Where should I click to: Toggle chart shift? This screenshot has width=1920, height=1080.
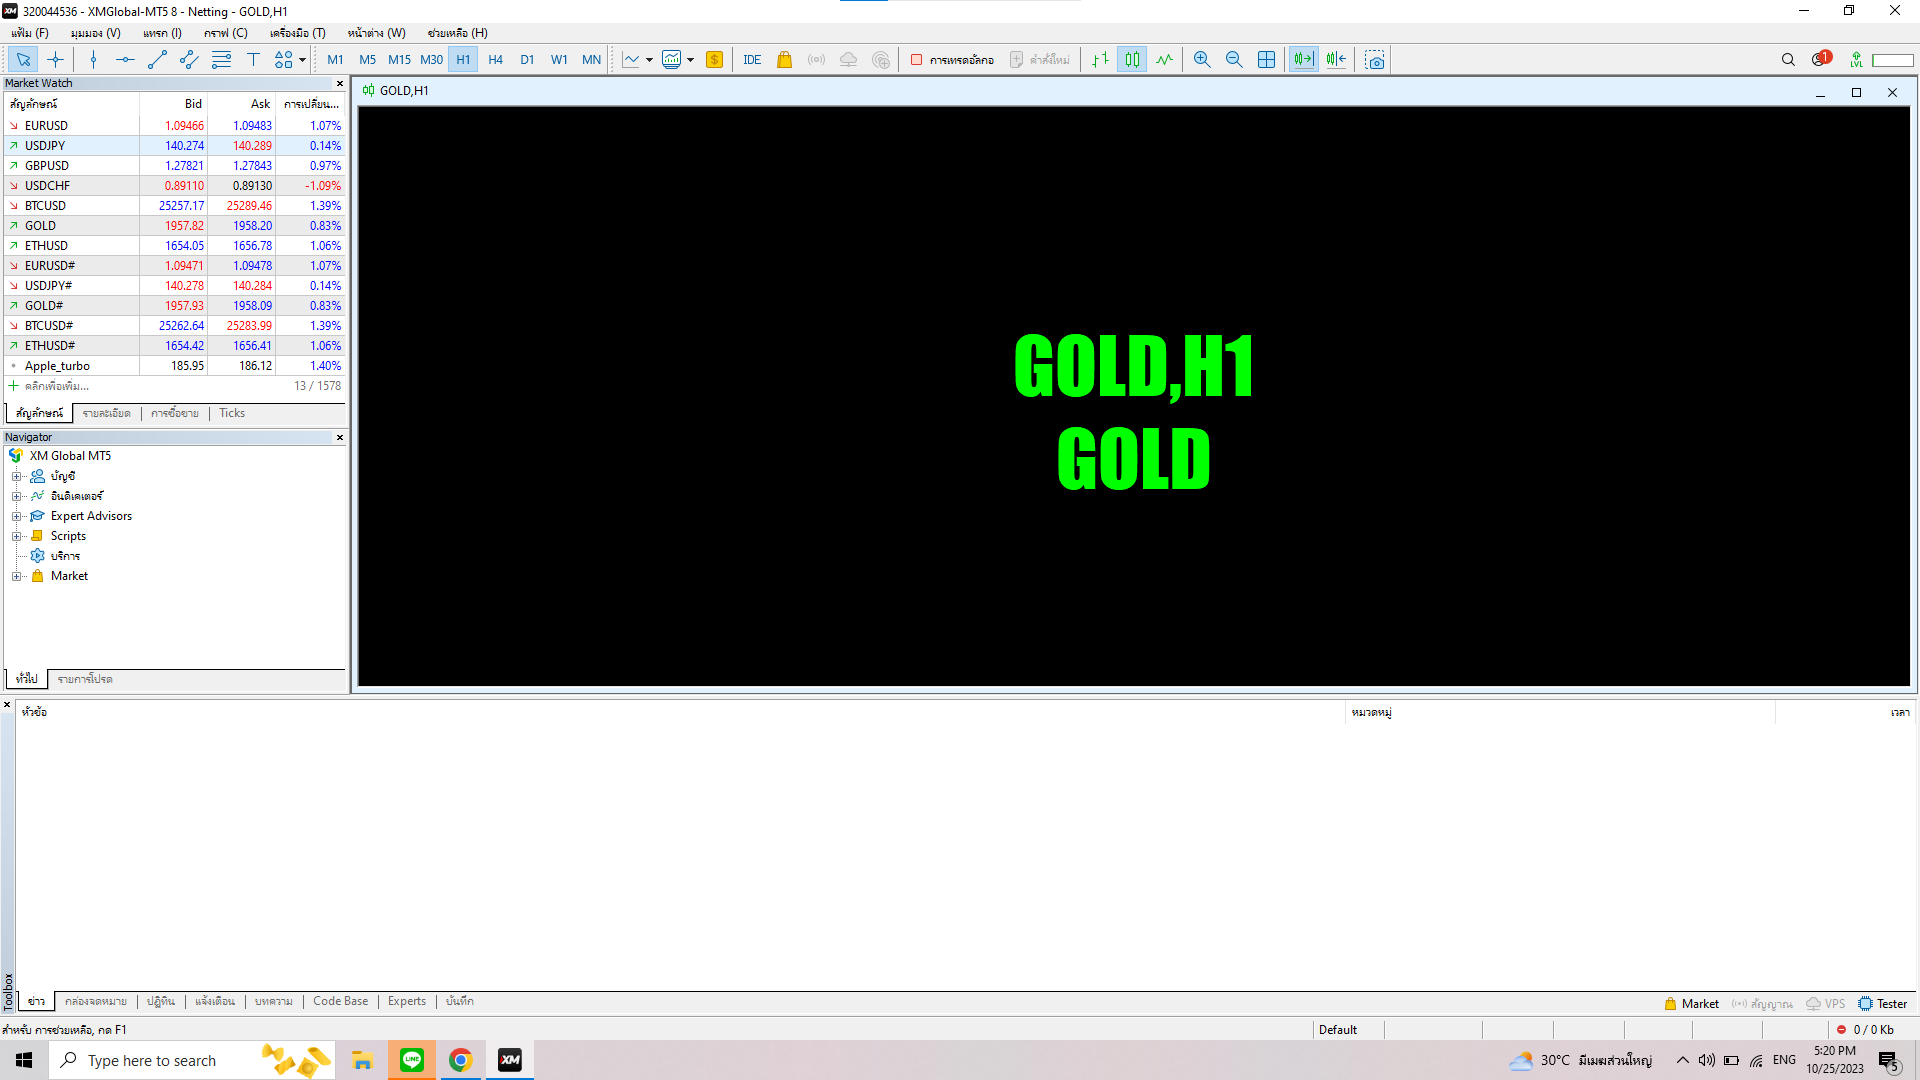tap(1336, 60)
